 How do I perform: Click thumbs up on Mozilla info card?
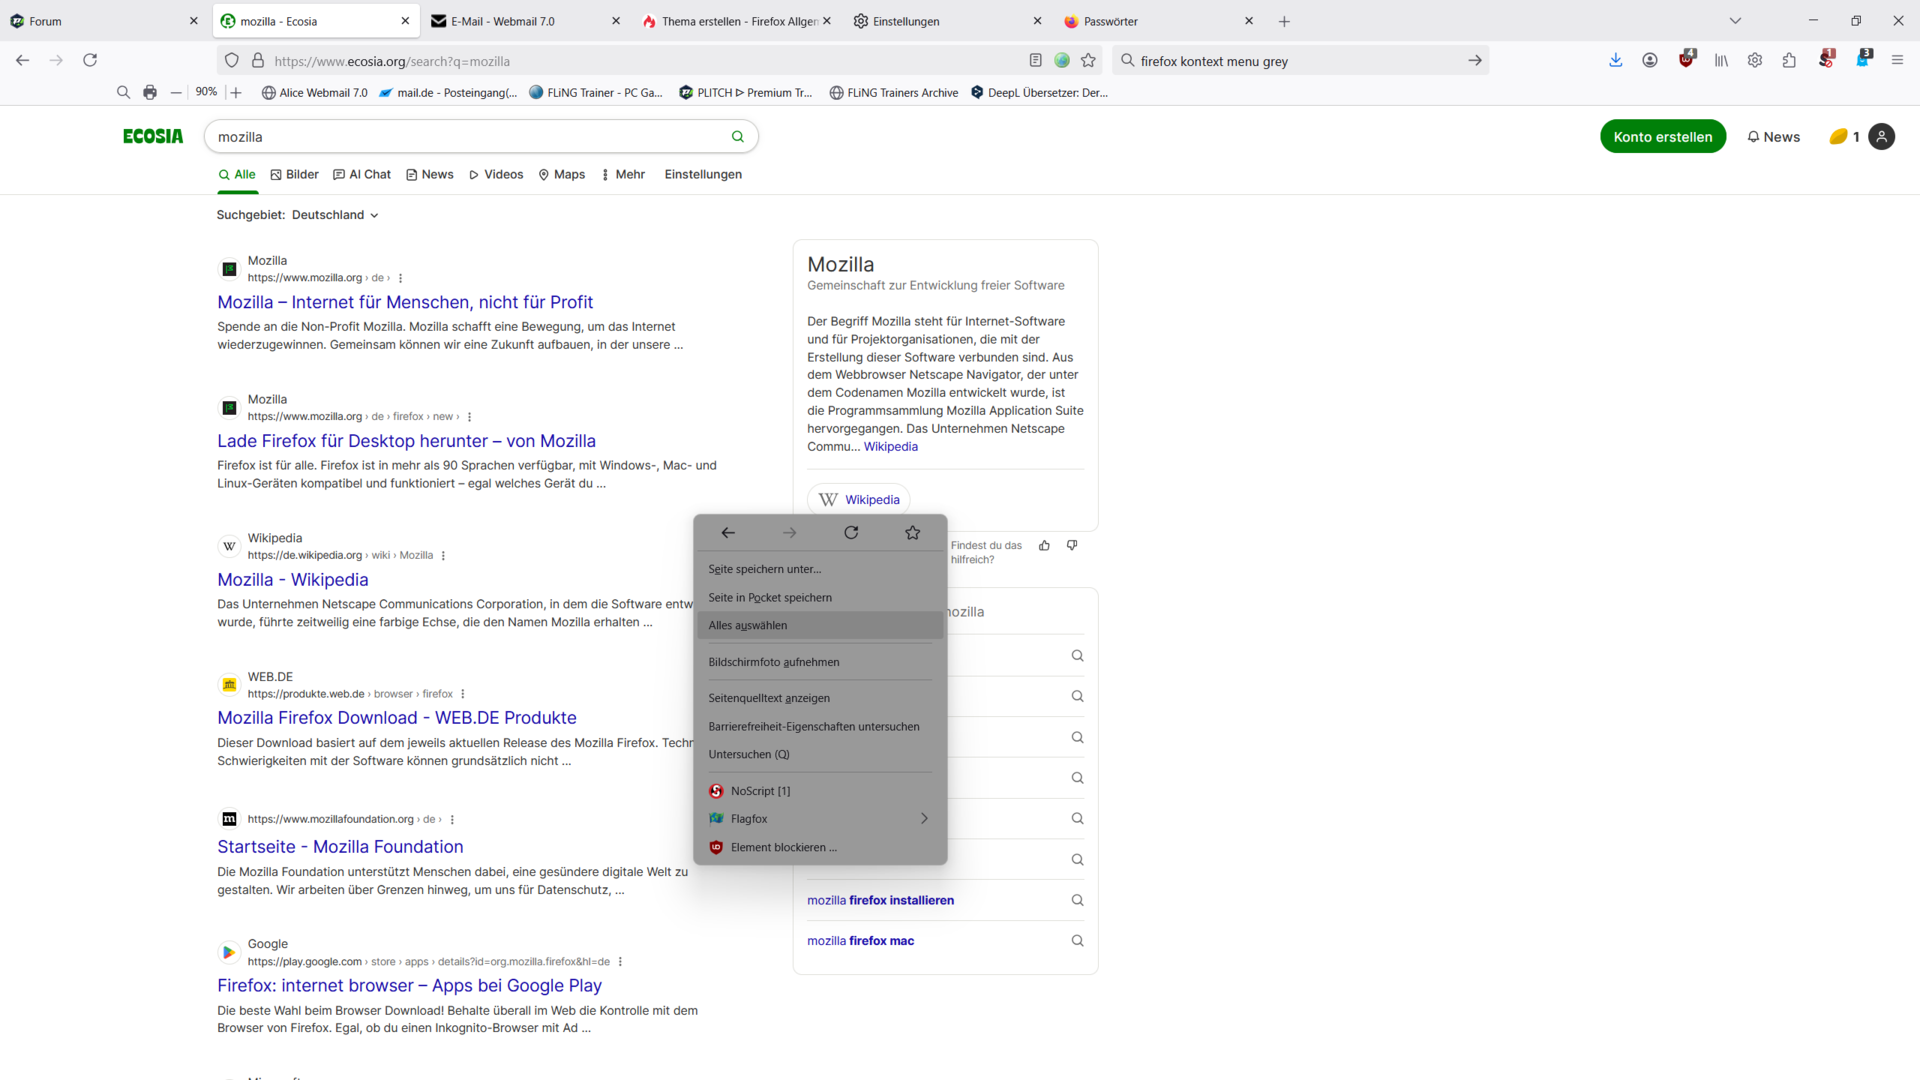click(x=1044, y=546)
